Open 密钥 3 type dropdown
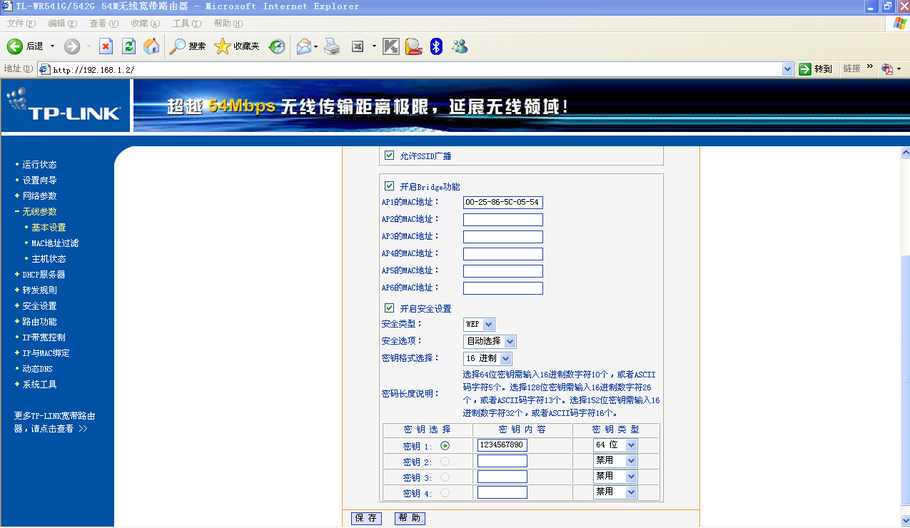Image resolution: width=910 pixels, height=528 pixels. coord(615,476)
